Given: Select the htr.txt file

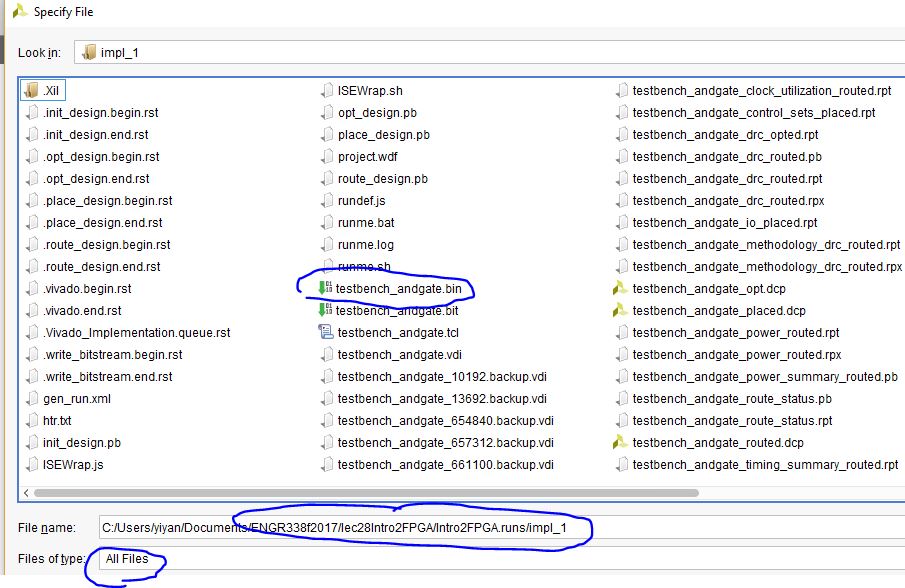Looking at the screenshot, I should 58,421.
